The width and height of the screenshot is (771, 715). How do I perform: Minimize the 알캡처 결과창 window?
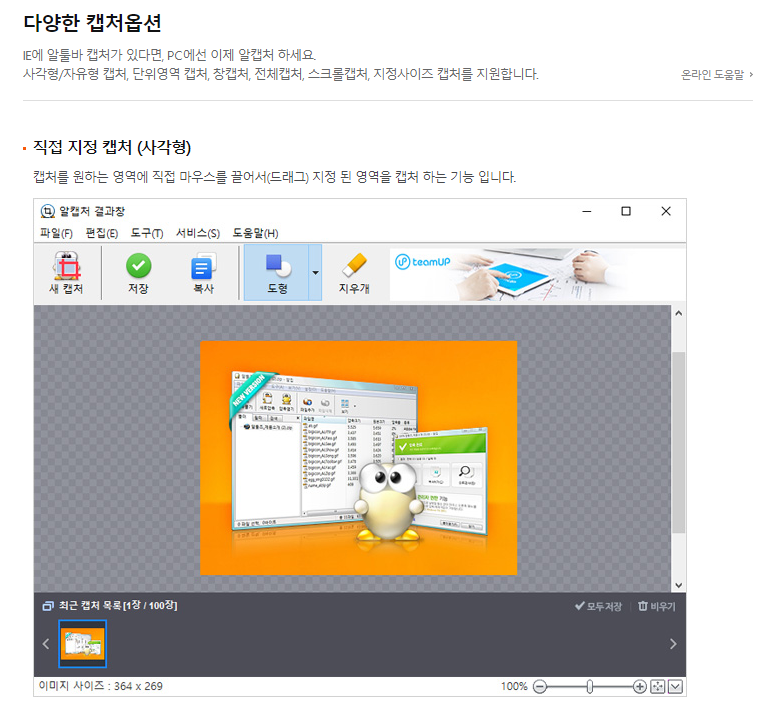[587, 211]
